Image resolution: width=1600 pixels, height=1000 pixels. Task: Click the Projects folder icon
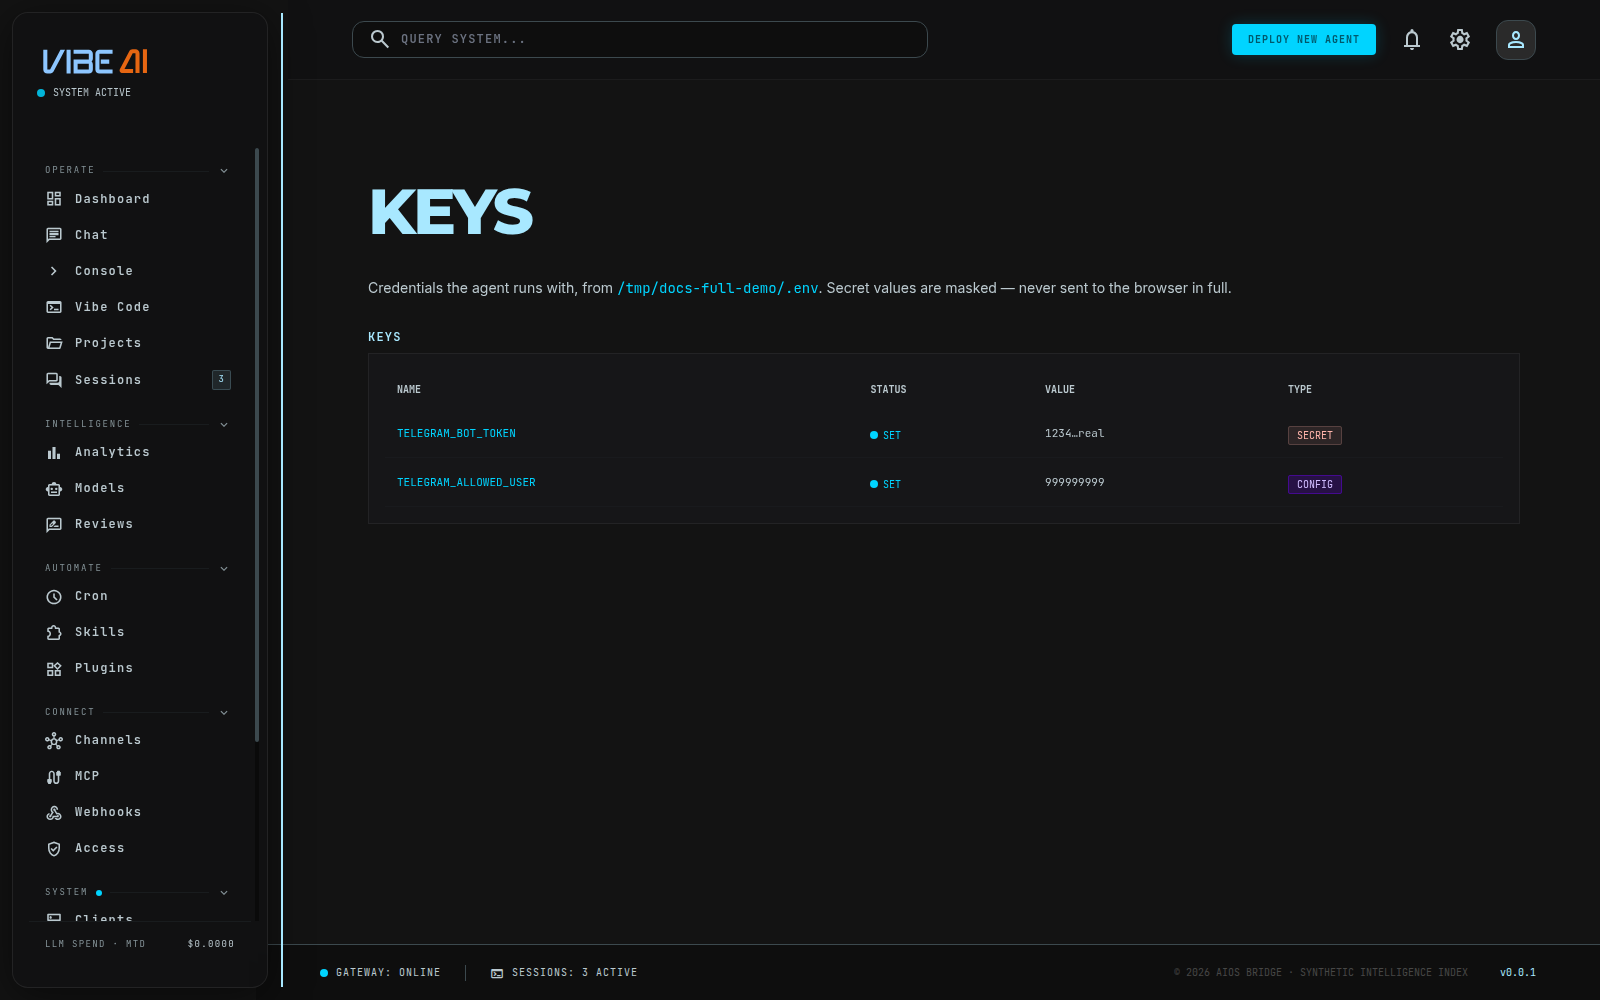click(54, 343)
